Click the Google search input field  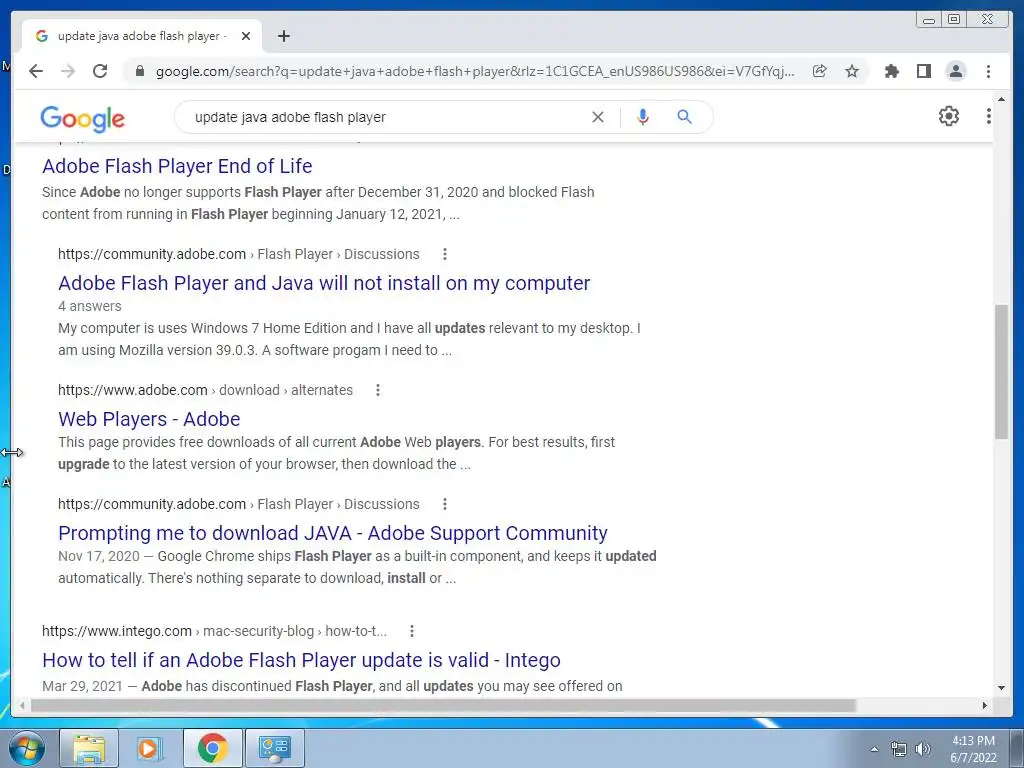pyautogui.click(x=385, y=117)
